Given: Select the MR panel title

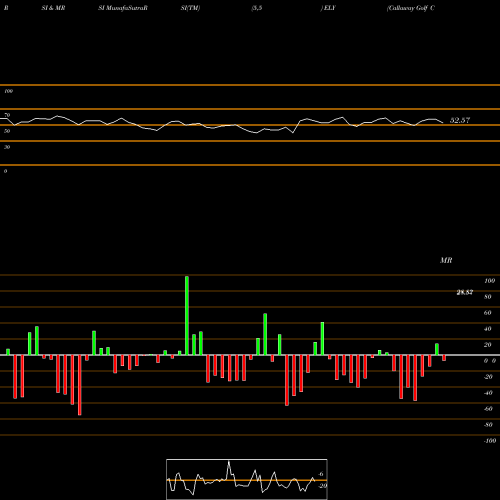Looking at the screenshot, I should pos(446,260).
